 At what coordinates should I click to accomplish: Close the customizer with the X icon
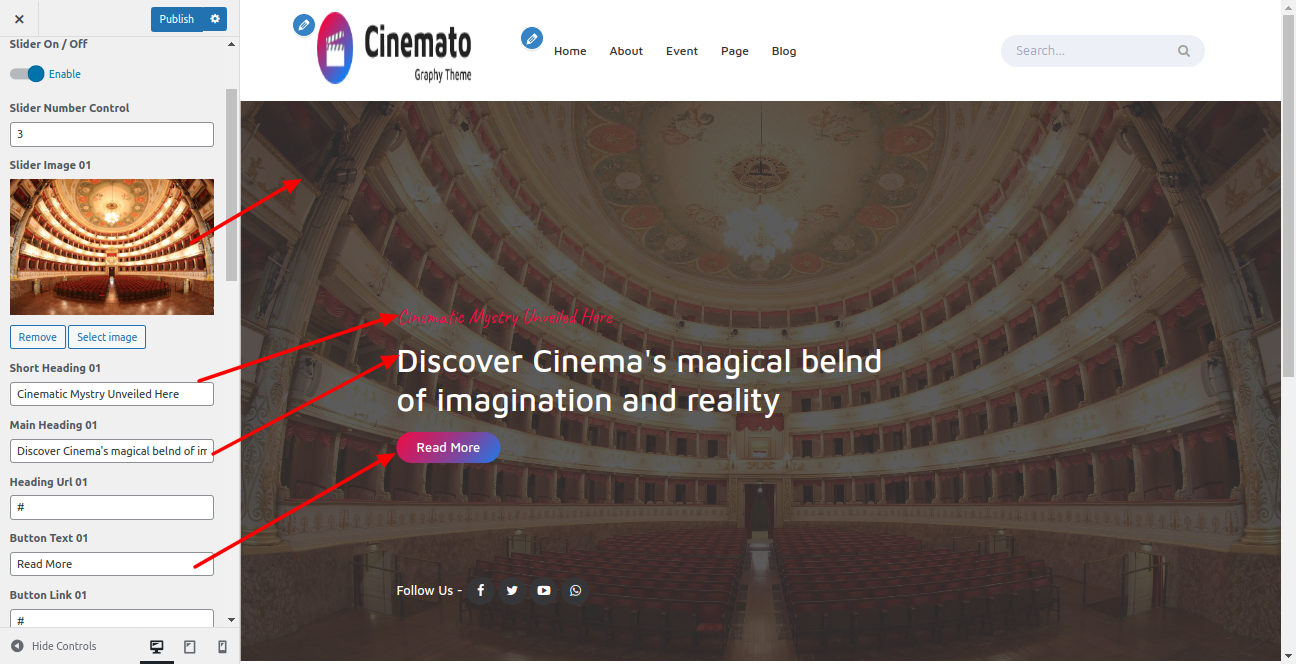19,19
